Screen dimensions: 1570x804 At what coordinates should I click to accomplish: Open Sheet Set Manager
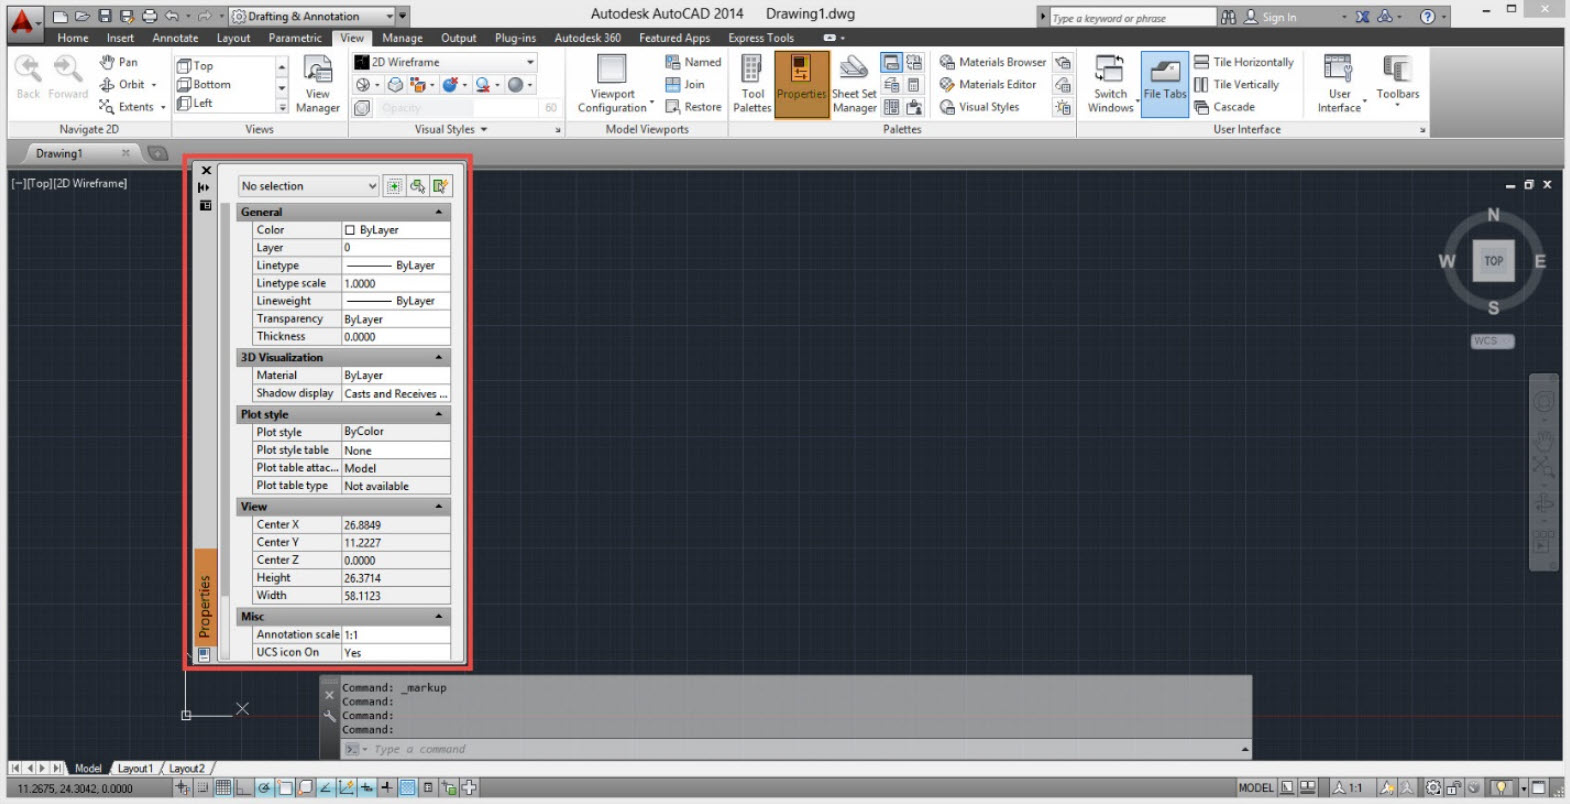[x=854, y=84]
